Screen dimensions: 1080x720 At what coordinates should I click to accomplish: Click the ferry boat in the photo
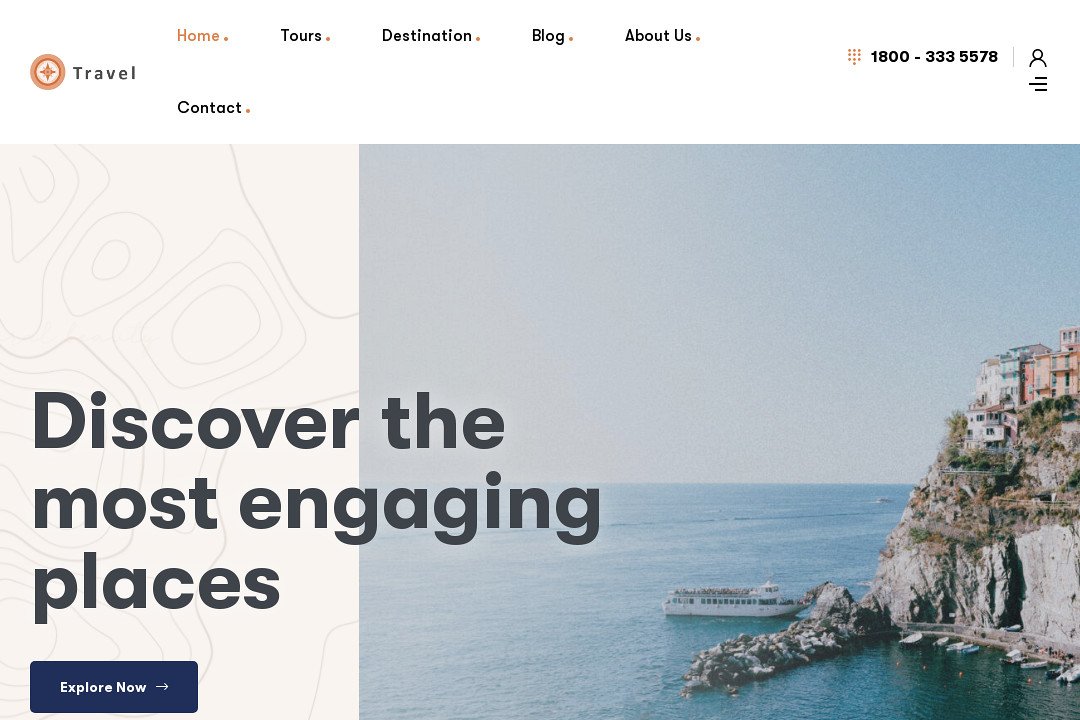click(735, 599)
